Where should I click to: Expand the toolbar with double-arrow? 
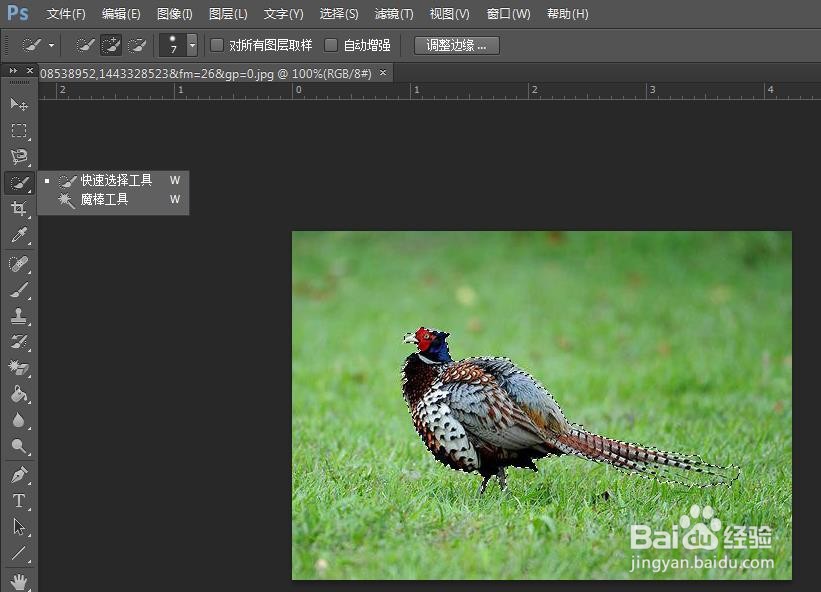pyautogui.click(x=13, y=70)
